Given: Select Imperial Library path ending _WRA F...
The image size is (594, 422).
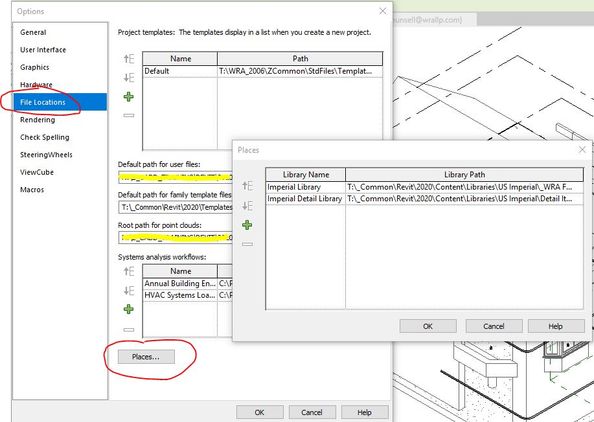Looking at the screenshot, I should 464,187.
